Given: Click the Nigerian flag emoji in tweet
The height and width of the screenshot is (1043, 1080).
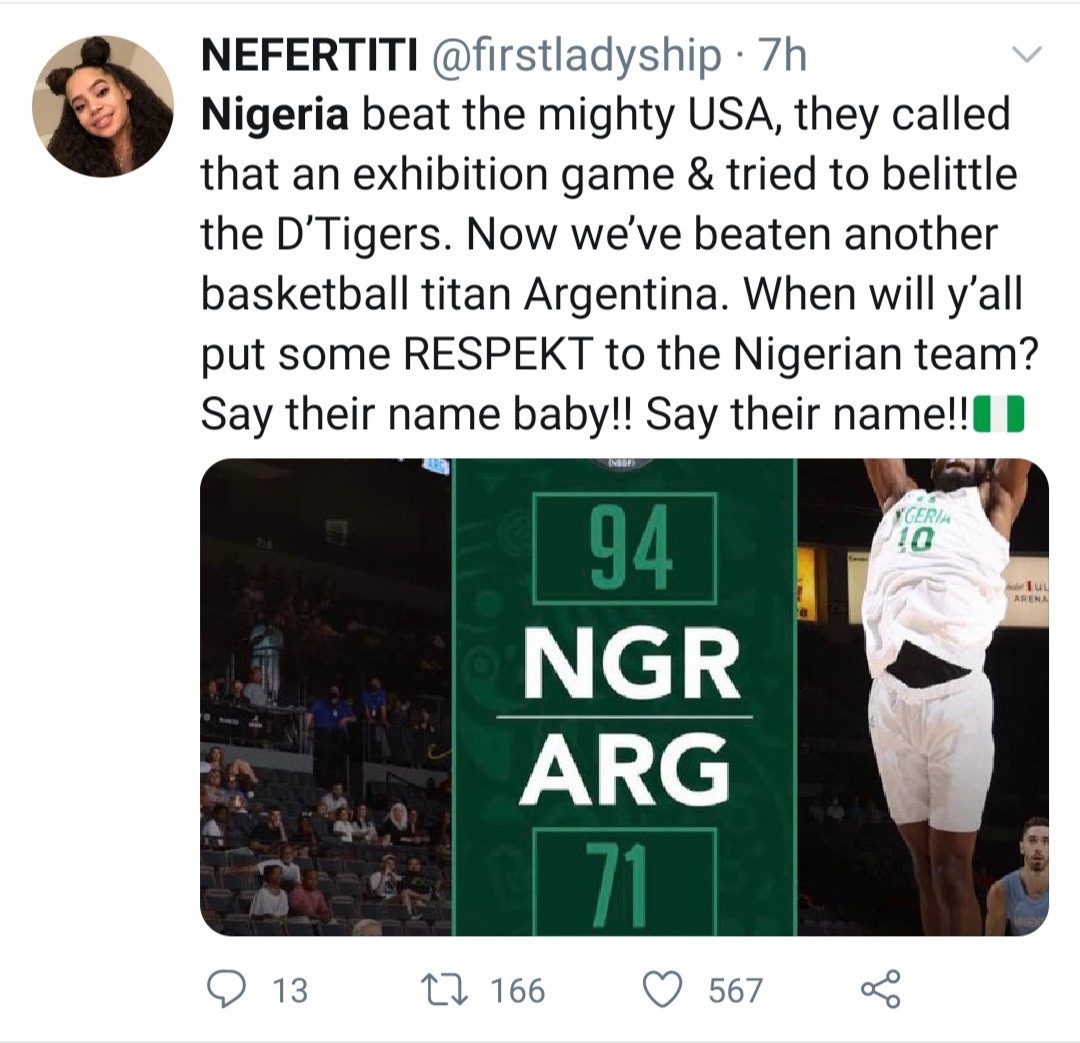Looking at the screenshot, I should (1000, 415).
